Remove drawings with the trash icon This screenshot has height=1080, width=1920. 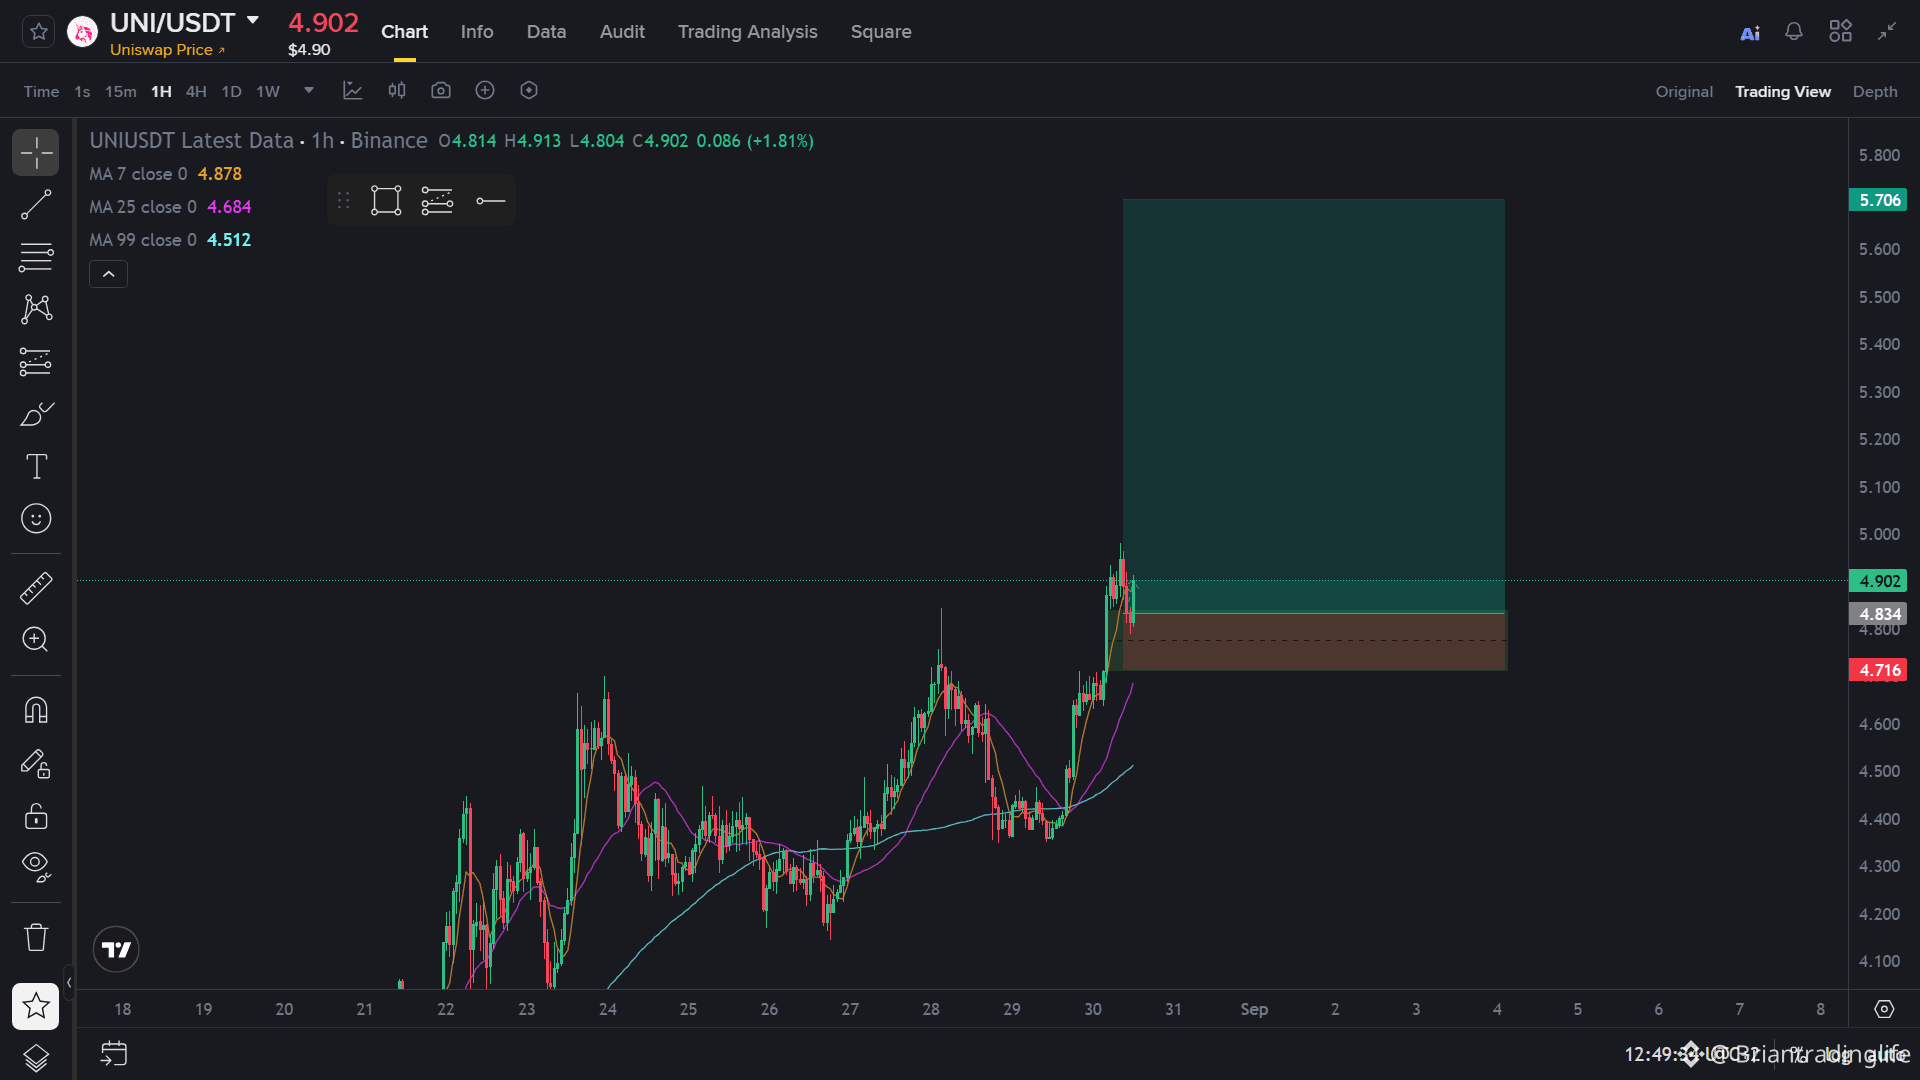tap(36, 938)
